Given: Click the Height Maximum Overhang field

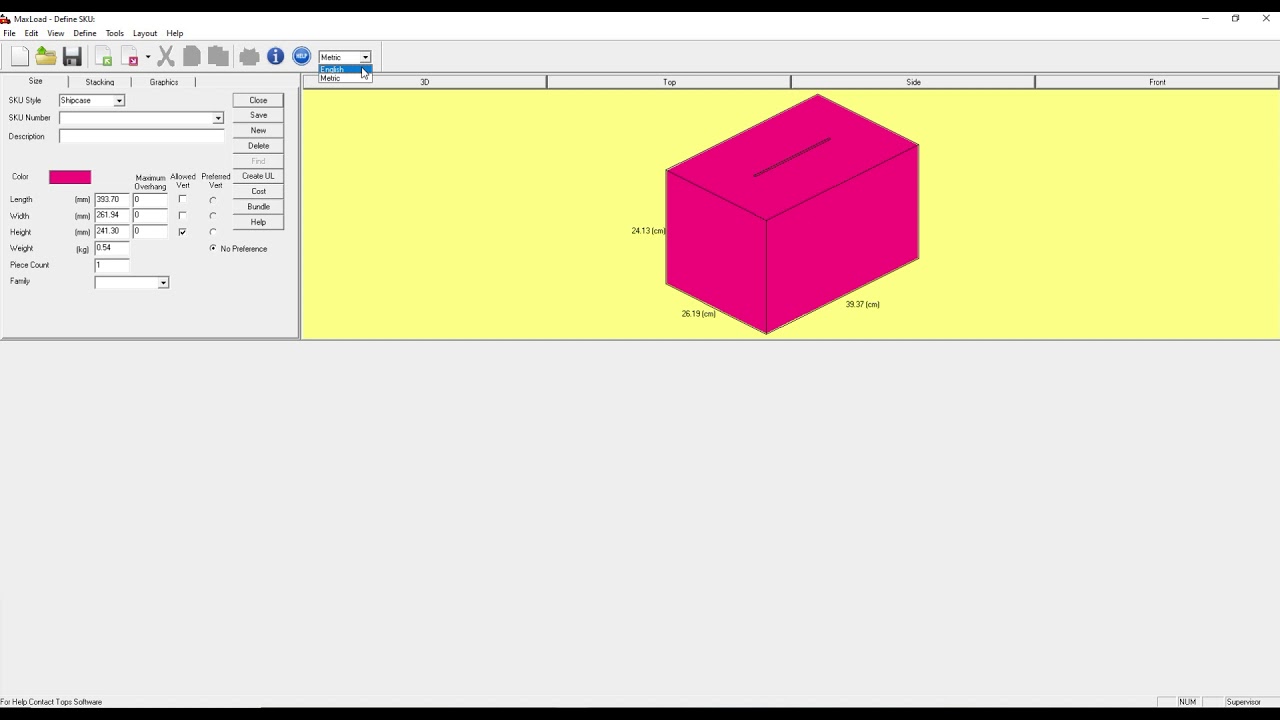Looking at the screenshot, I should click(x=150, y=232).
